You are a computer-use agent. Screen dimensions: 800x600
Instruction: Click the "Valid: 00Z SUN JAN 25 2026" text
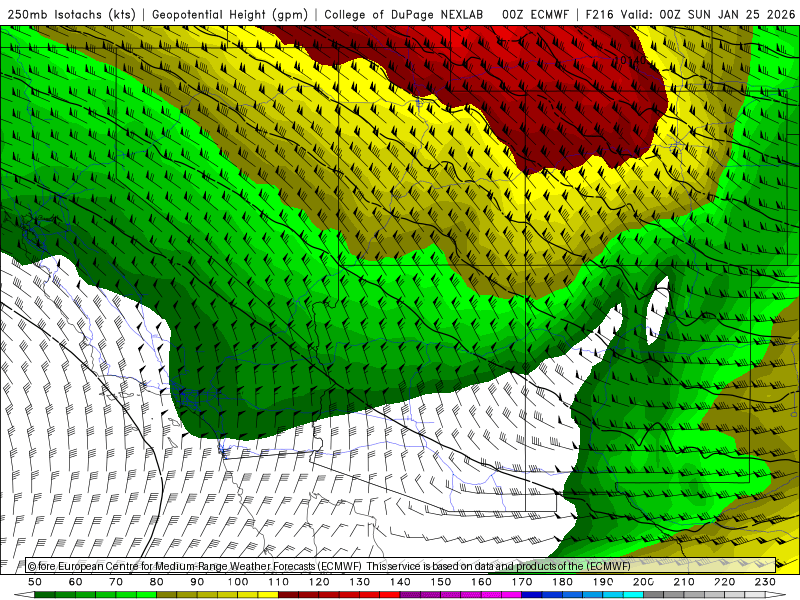coord(708,14)
